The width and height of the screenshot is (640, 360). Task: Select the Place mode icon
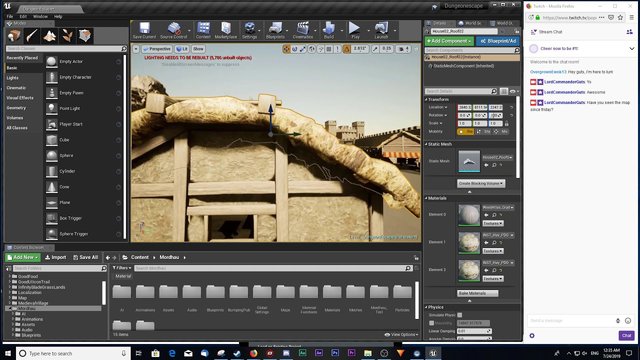[x=14, y=36]
